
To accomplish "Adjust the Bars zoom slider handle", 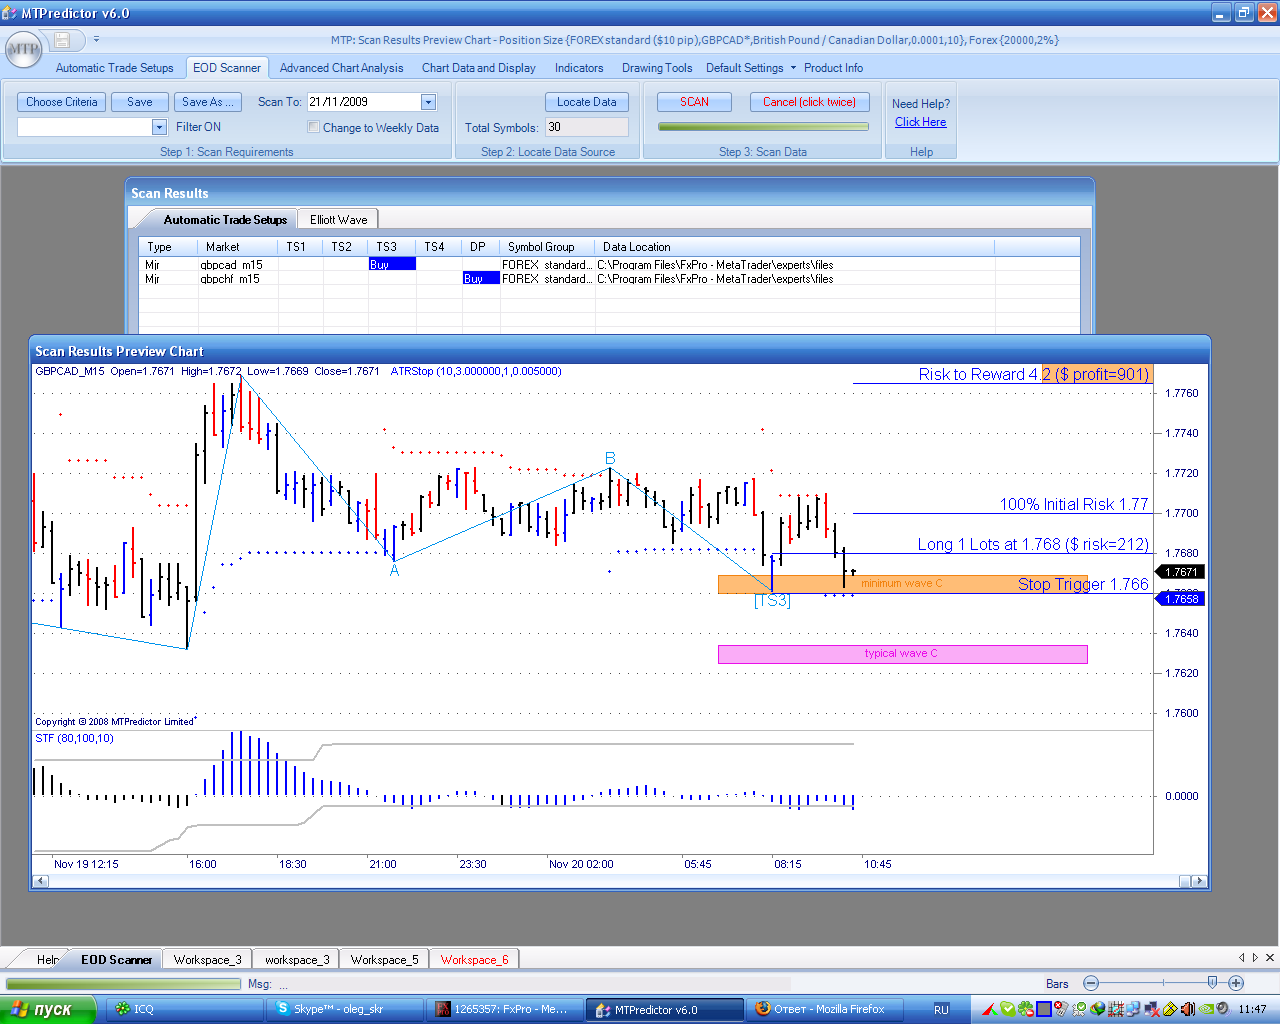I will (x=1212, y=983).
